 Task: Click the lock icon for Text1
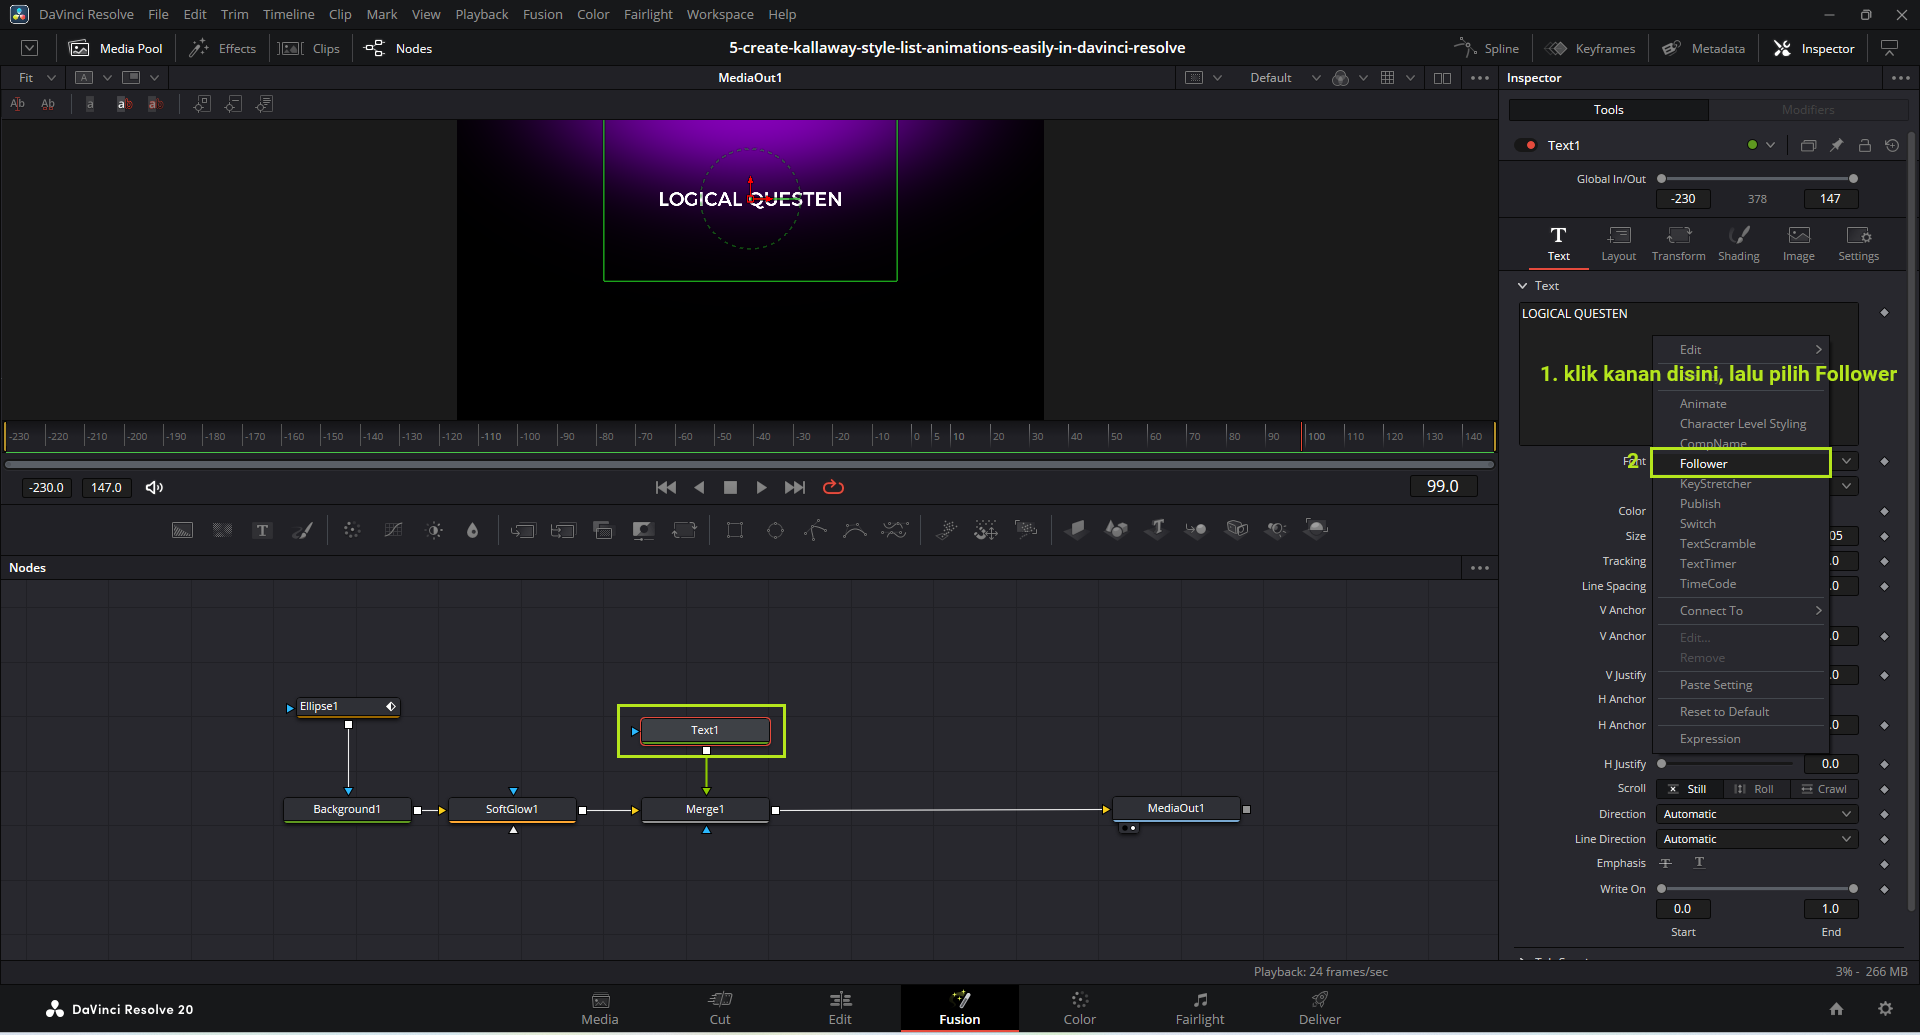(x=1864, y=146)
